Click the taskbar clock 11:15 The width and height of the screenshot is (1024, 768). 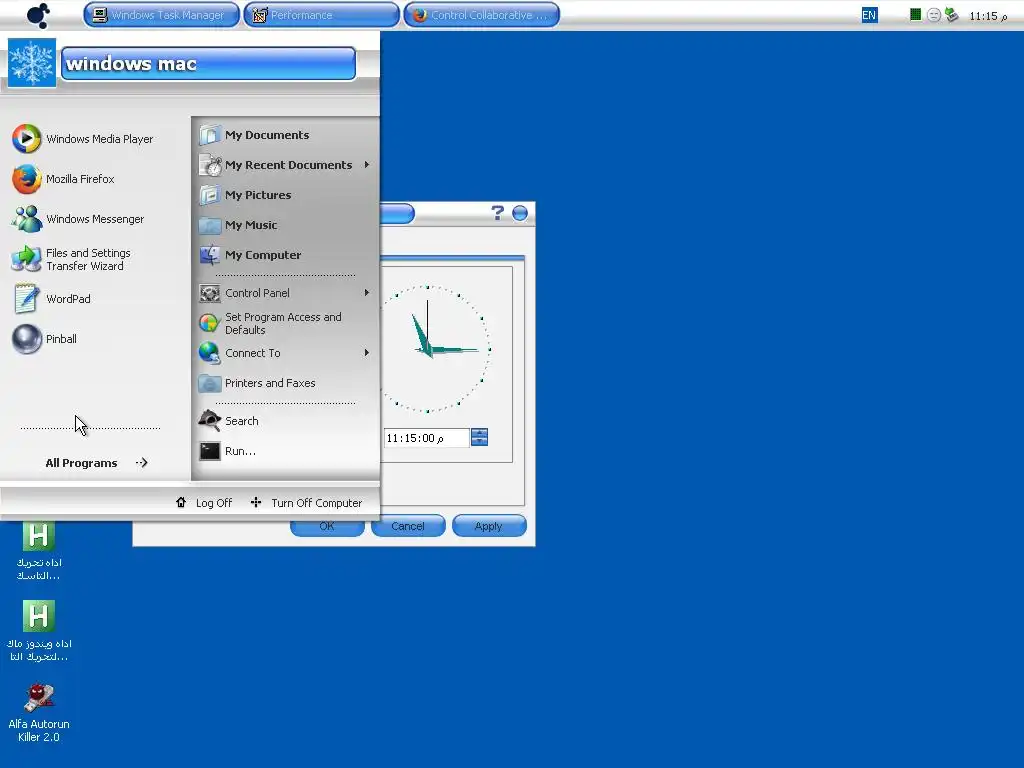coord(988,16)
